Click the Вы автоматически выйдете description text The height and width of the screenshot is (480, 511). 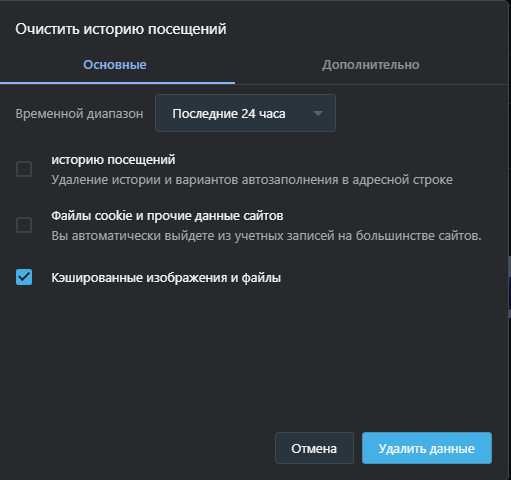coord(266,236)
